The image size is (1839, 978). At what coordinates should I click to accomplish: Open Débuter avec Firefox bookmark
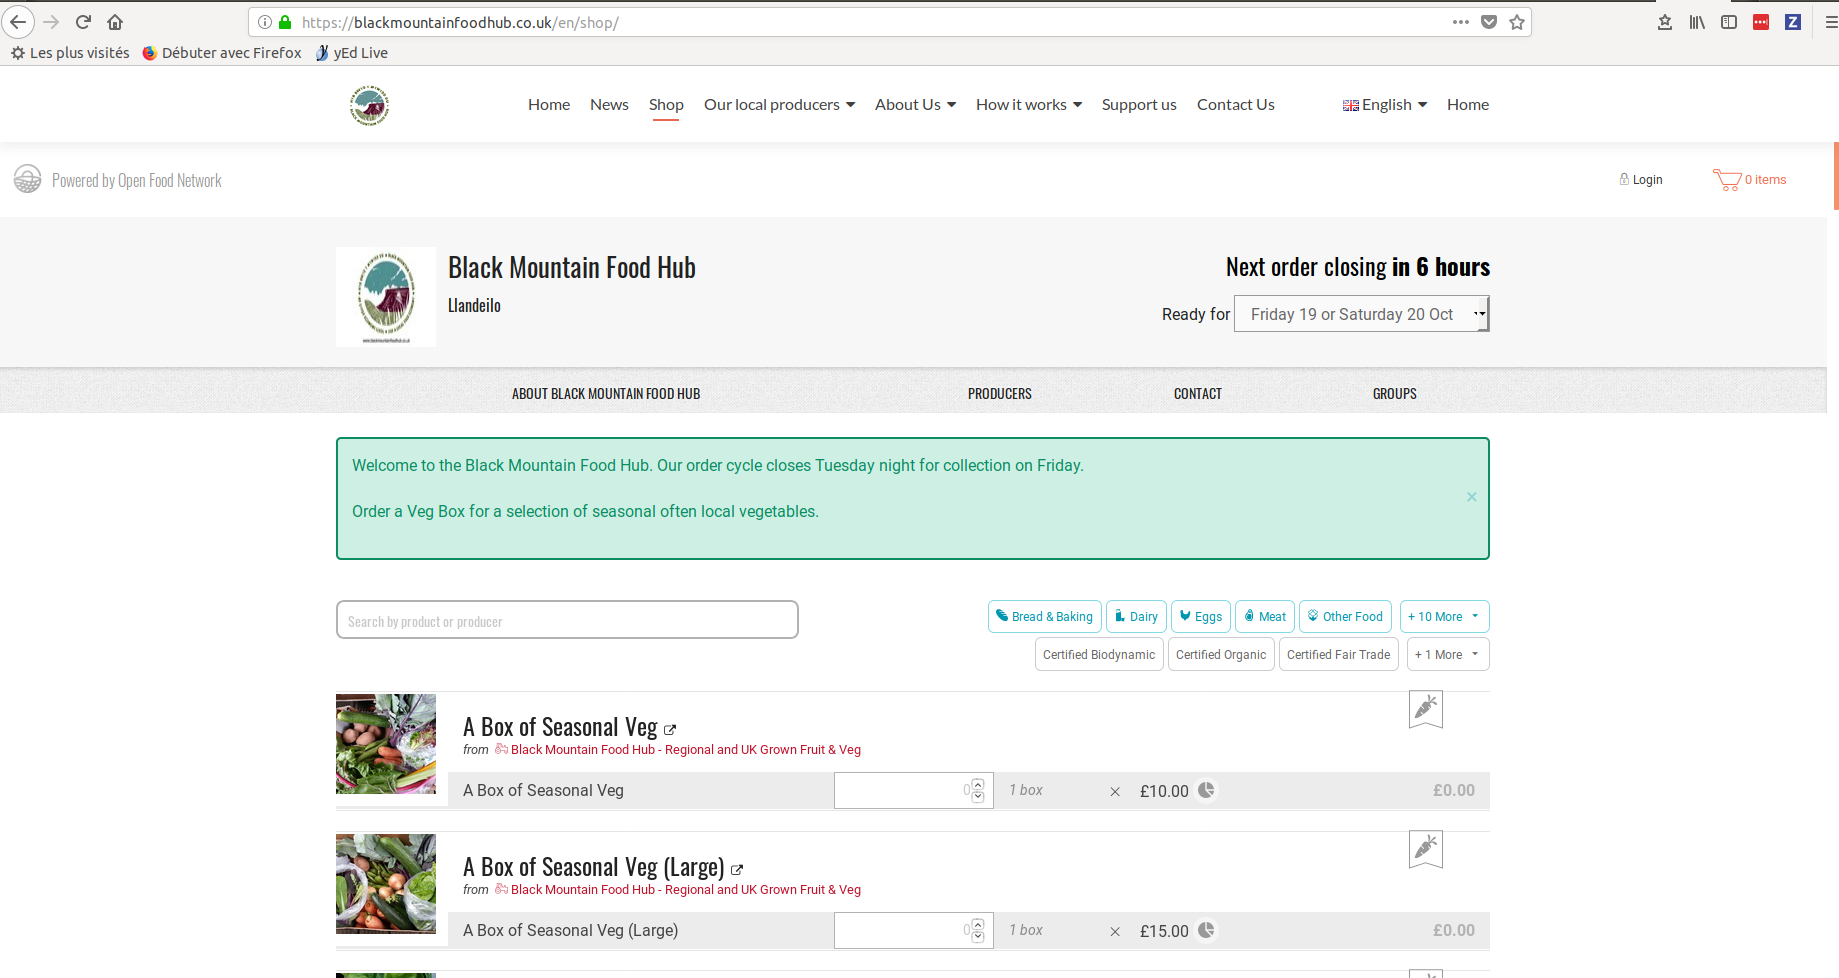pyautogui.click(x=222, y=53)
